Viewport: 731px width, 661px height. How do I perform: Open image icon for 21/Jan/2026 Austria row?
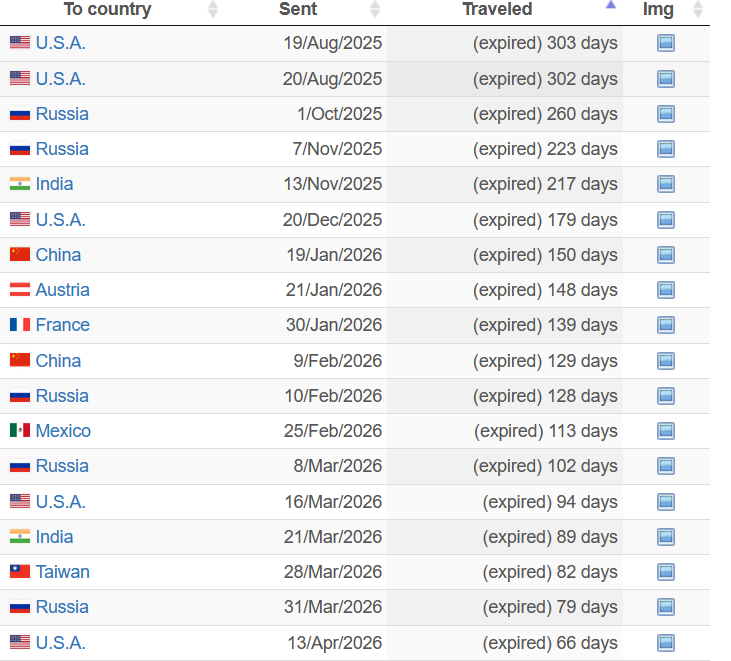pyautogui.click(x=665, y=290)
